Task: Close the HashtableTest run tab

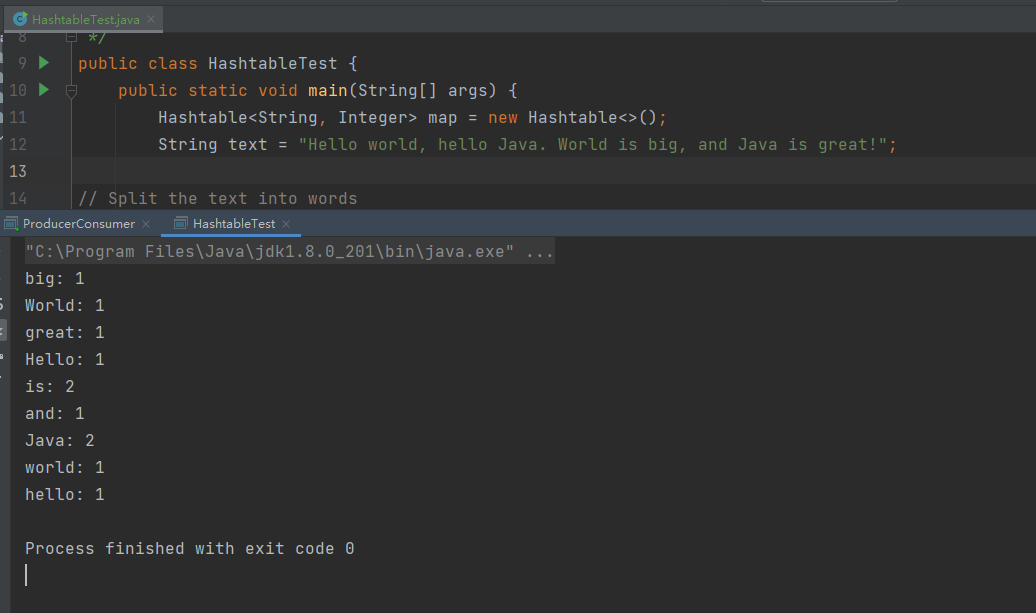Action: coord(286,224)
